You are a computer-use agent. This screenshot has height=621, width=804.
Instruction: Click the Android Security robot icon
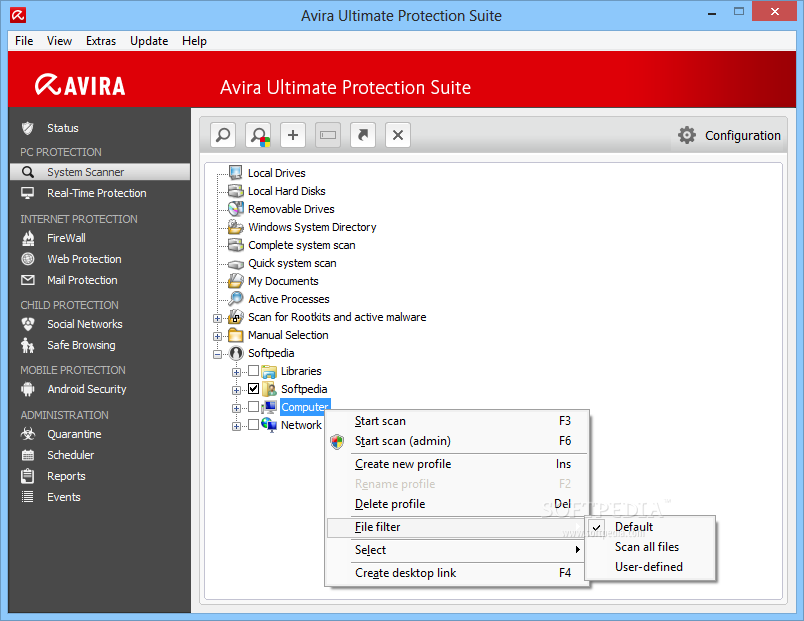point(28,389)
